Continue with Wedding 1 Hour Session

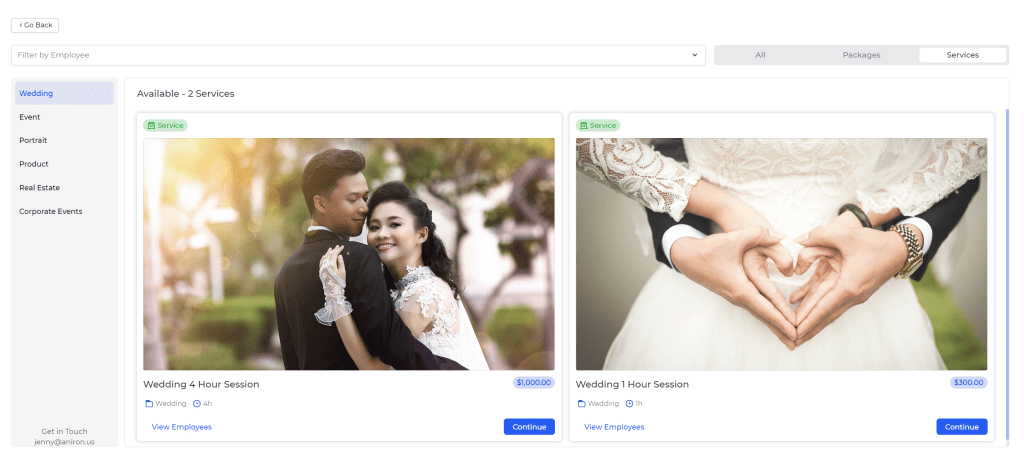(962, 427)
